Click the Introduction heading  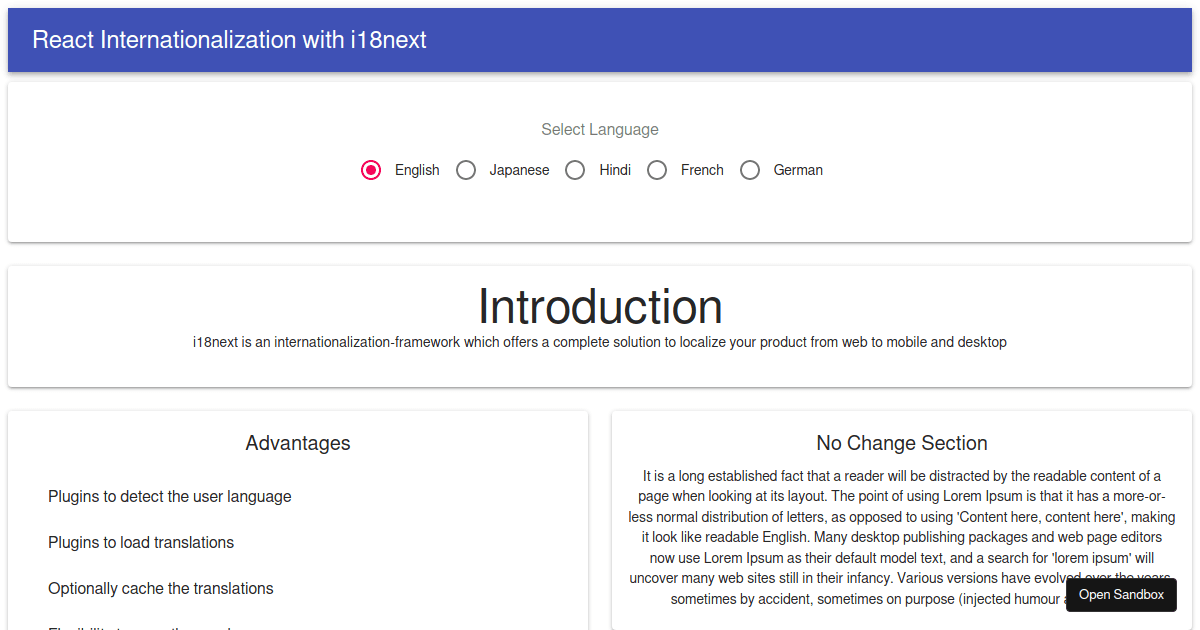[600, 306]
